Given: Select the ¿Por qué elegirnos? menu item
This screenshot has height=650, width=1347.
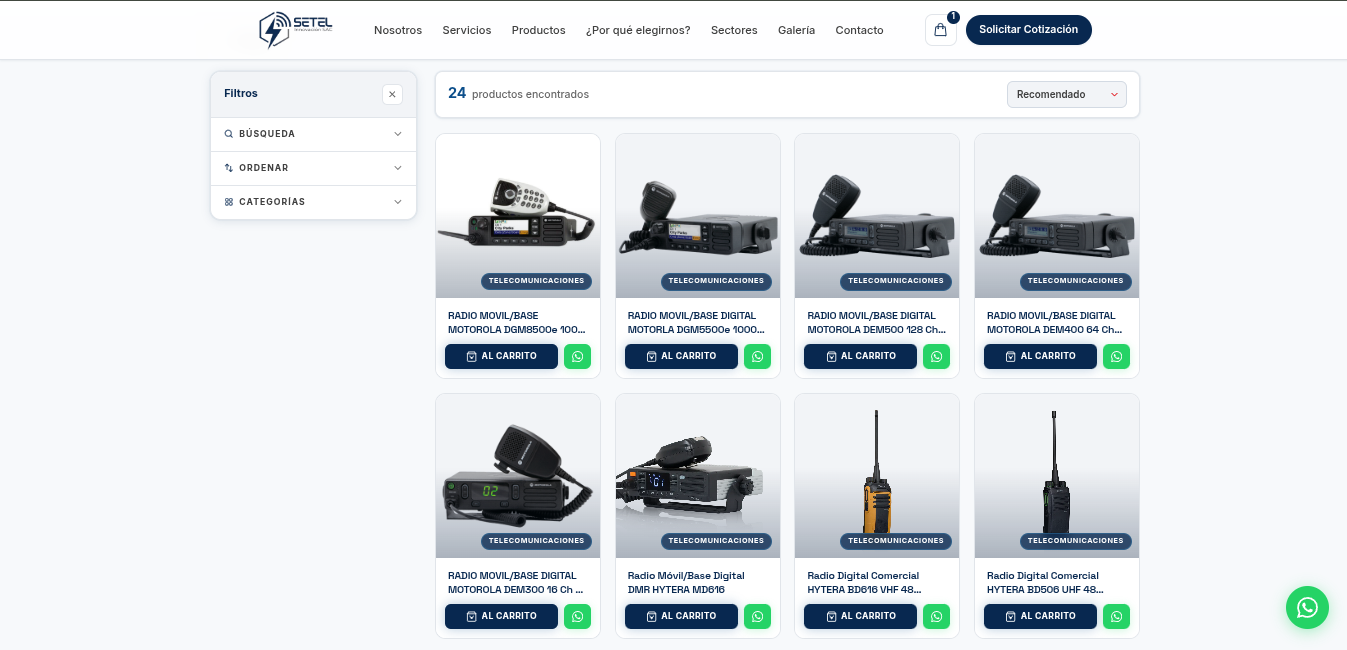Looking at the screenshot, I should (638, 30).
